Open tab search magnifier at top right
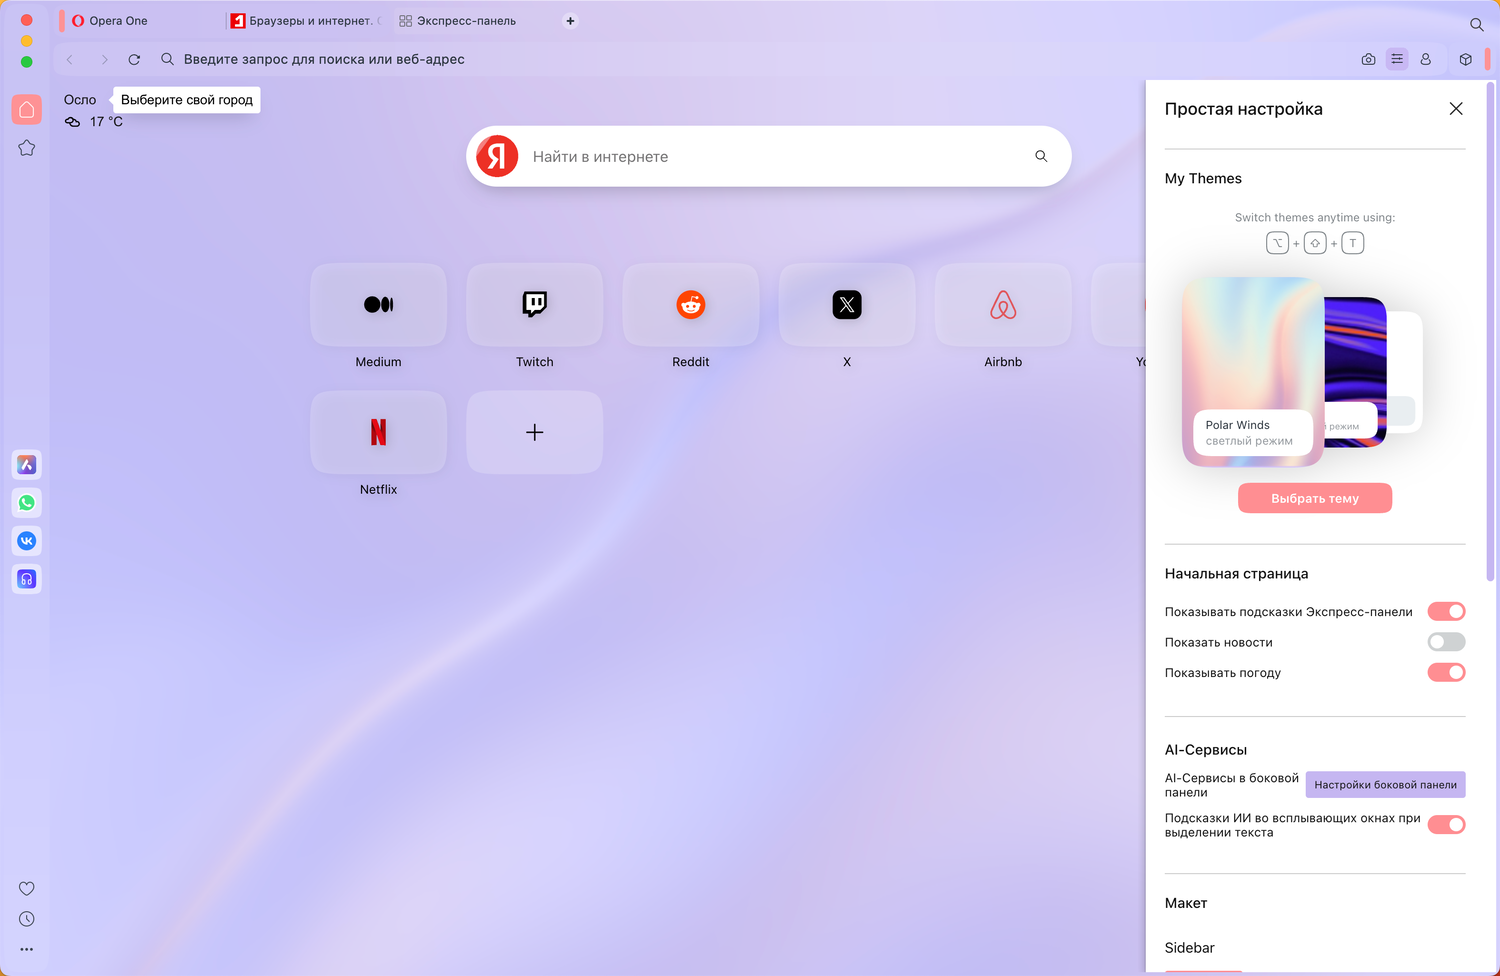Screen dimensions: 1500x976 coord(1476,24)
